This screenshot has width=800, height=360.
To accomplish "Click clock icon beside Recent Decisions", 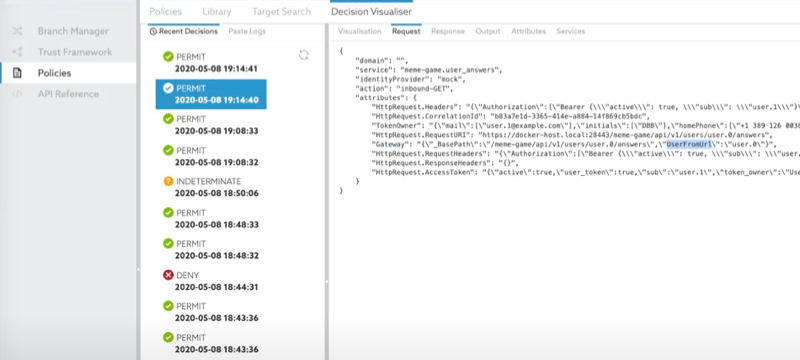I will pos(153,31).
